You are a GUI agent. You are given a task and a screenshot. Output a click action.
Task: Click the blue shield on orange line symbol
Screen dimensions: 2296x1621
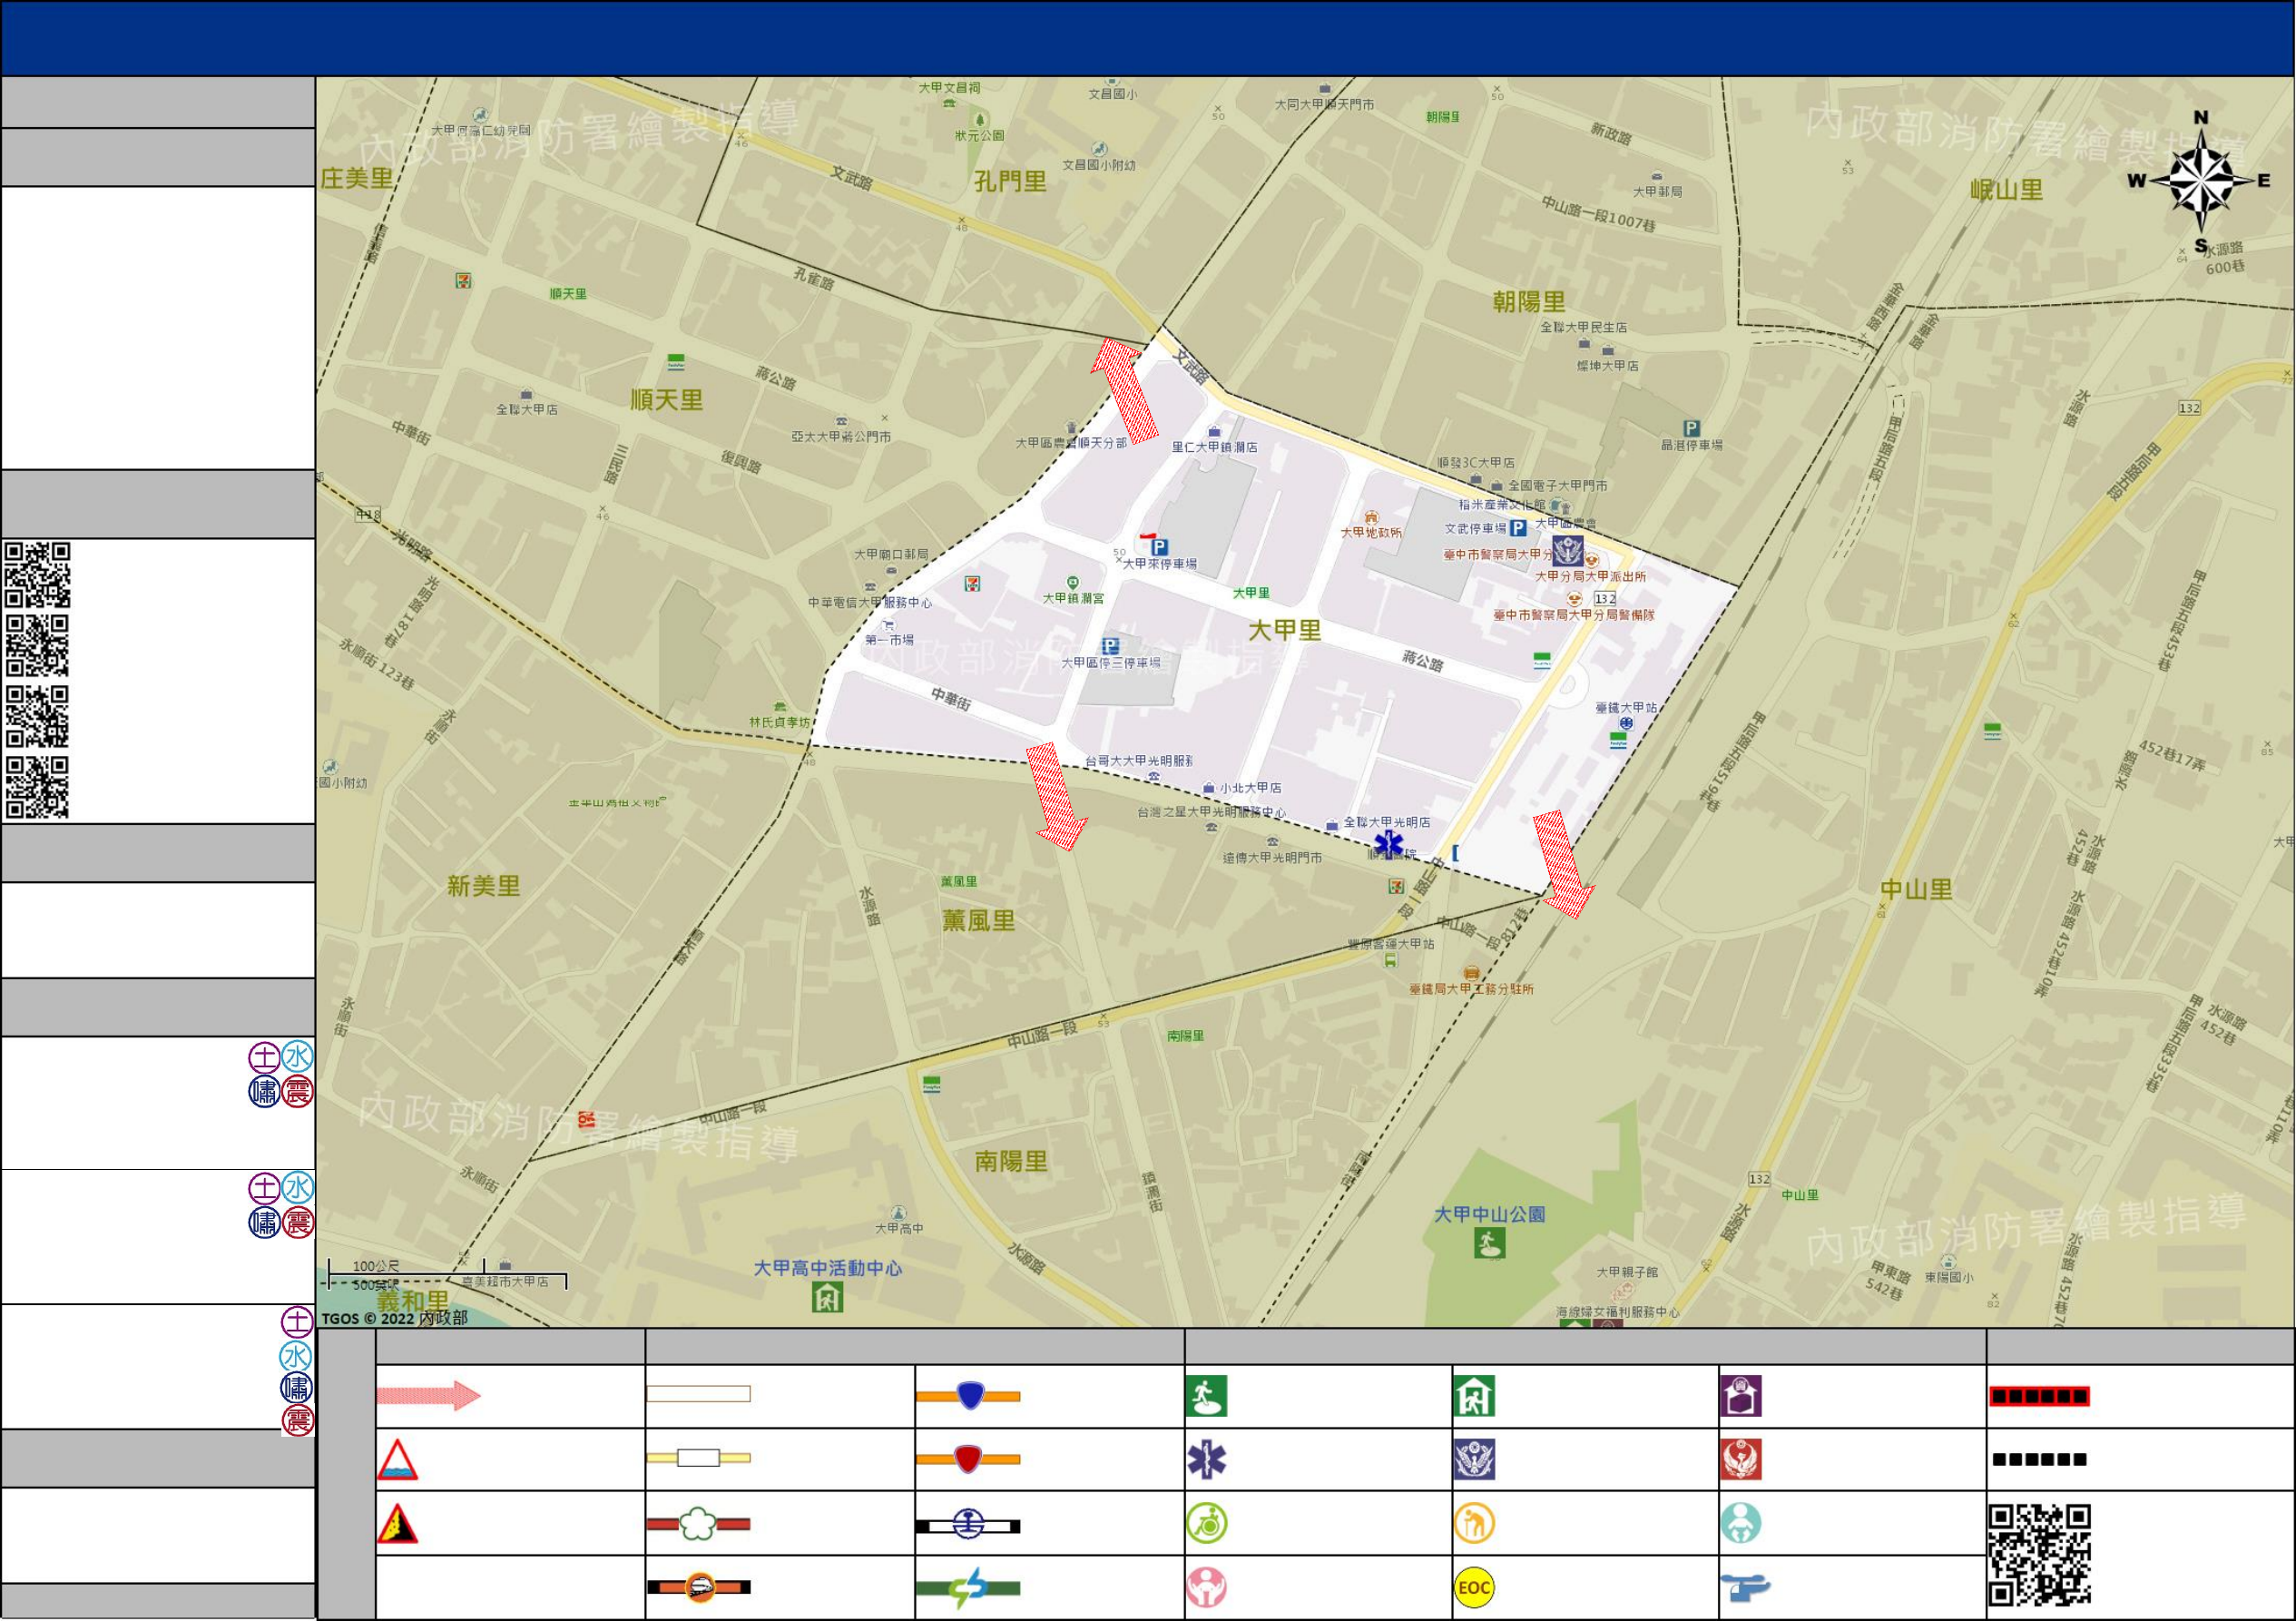[968, 1396]
